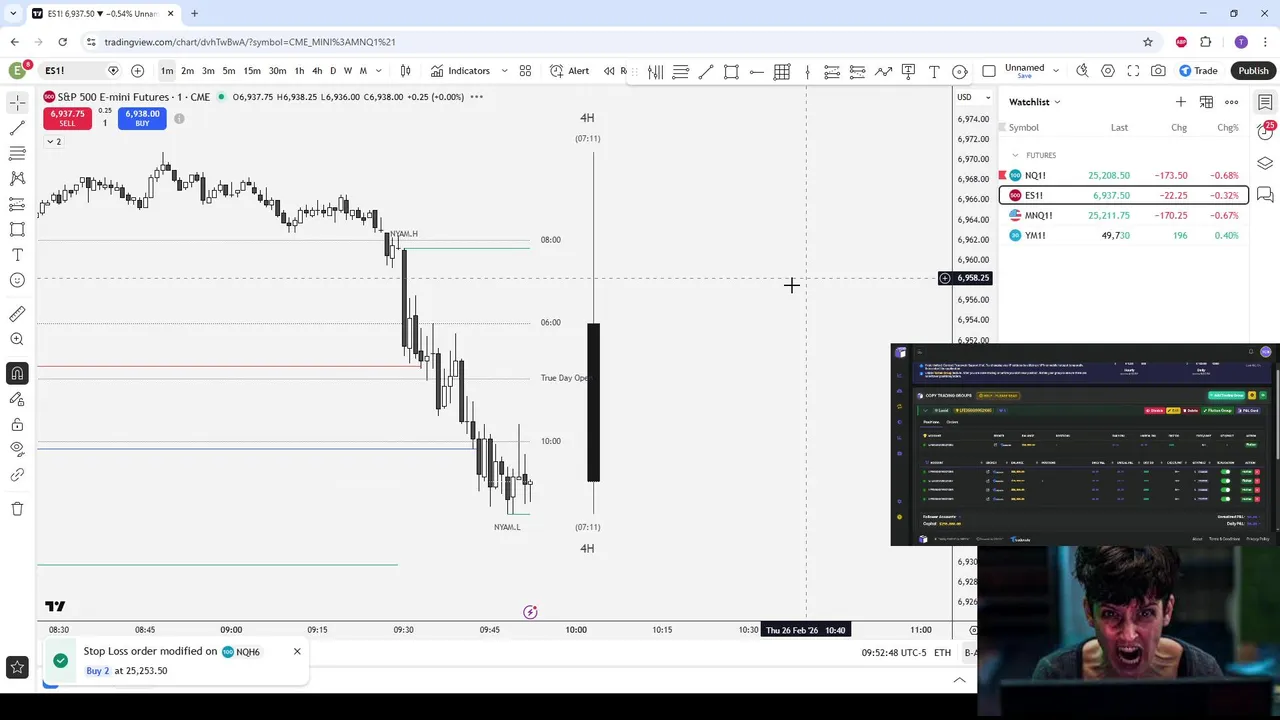Toggle lock all drawings
1280x720 pixels.
tap(17, 424)
